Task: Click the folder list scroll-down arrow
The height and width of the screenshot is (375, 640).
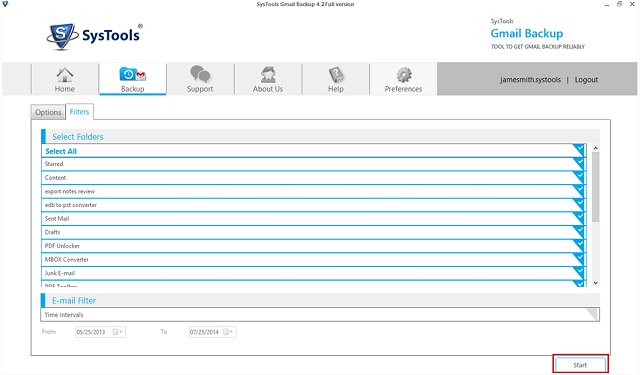Action: coord(596,283)
